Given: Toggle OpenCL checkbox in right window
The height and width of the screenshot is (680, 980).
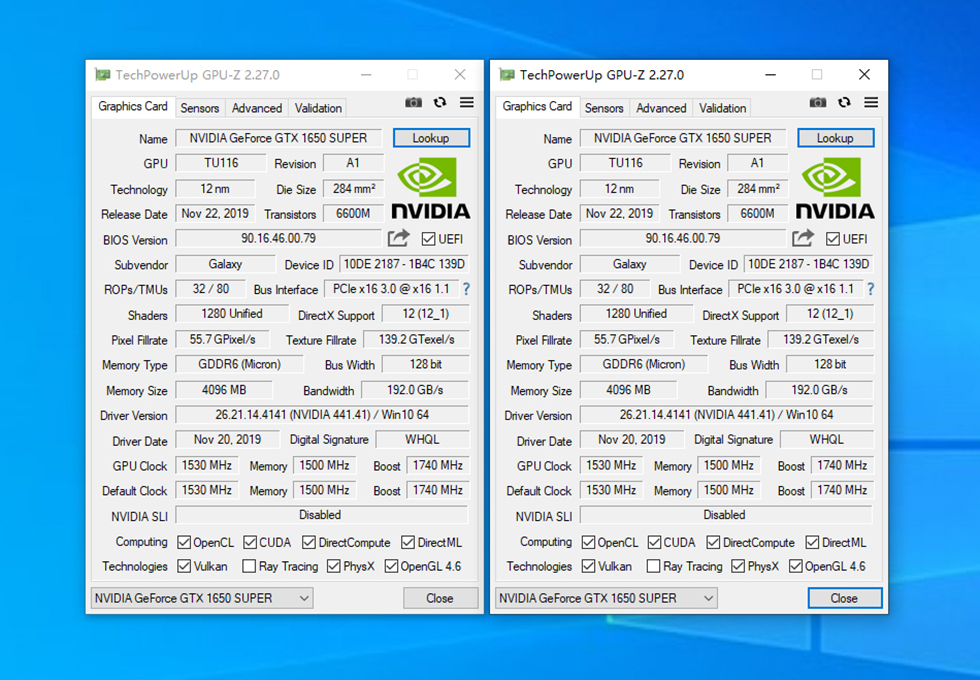Looking at the screenshot, I should click(589, 542).
